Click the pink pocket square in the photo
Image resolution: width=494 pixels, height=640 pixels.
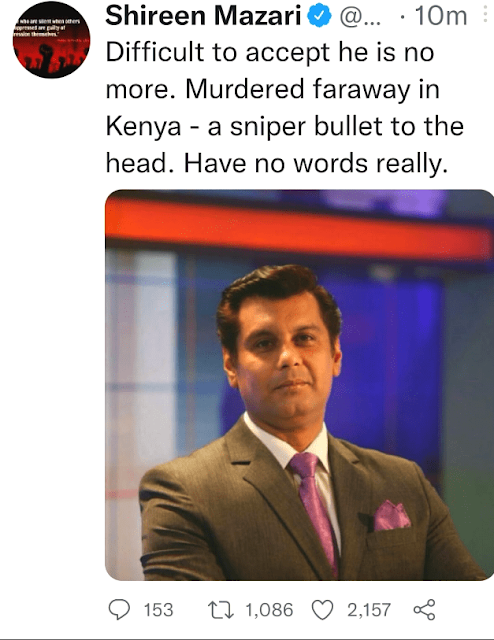pyautogui.click(x=391, y=516)
